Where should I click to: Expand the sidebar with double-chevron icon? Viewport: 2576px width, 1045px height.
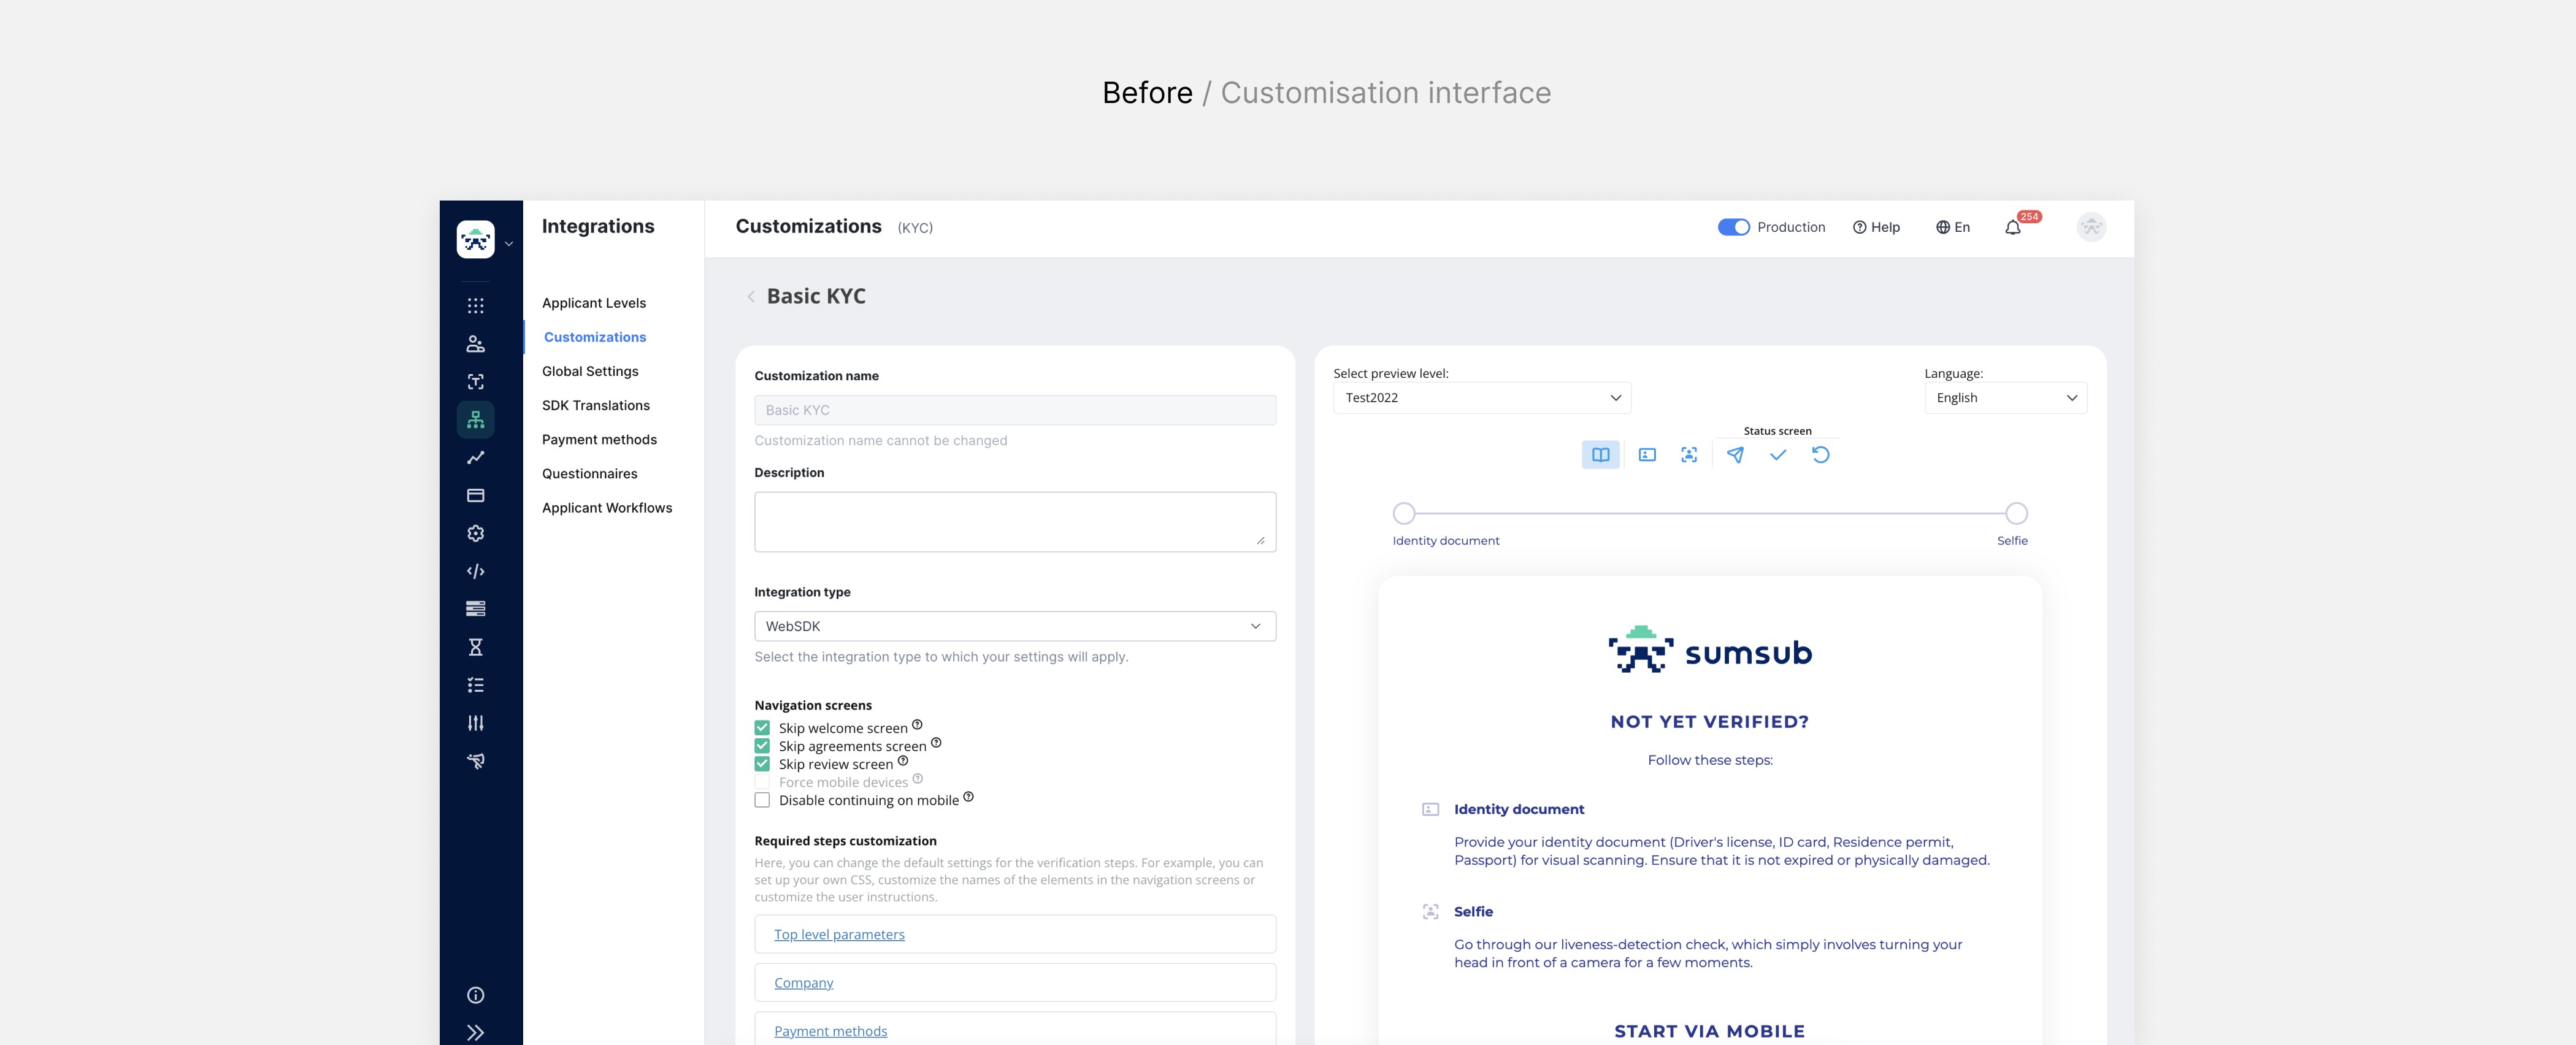(x=476, y=1033)
